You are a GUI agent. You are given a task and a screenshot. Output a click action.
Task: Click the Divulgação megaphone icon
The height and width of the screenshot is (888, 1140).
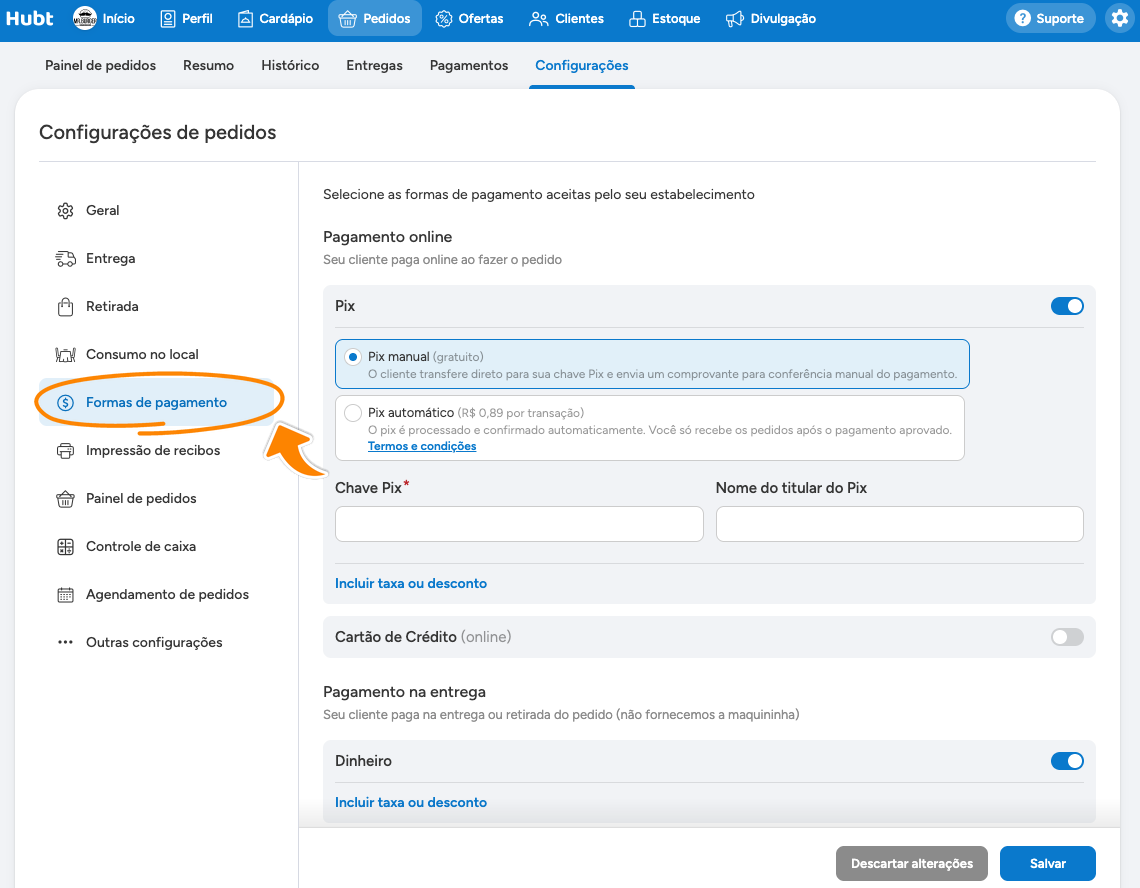tap(734, 19)
